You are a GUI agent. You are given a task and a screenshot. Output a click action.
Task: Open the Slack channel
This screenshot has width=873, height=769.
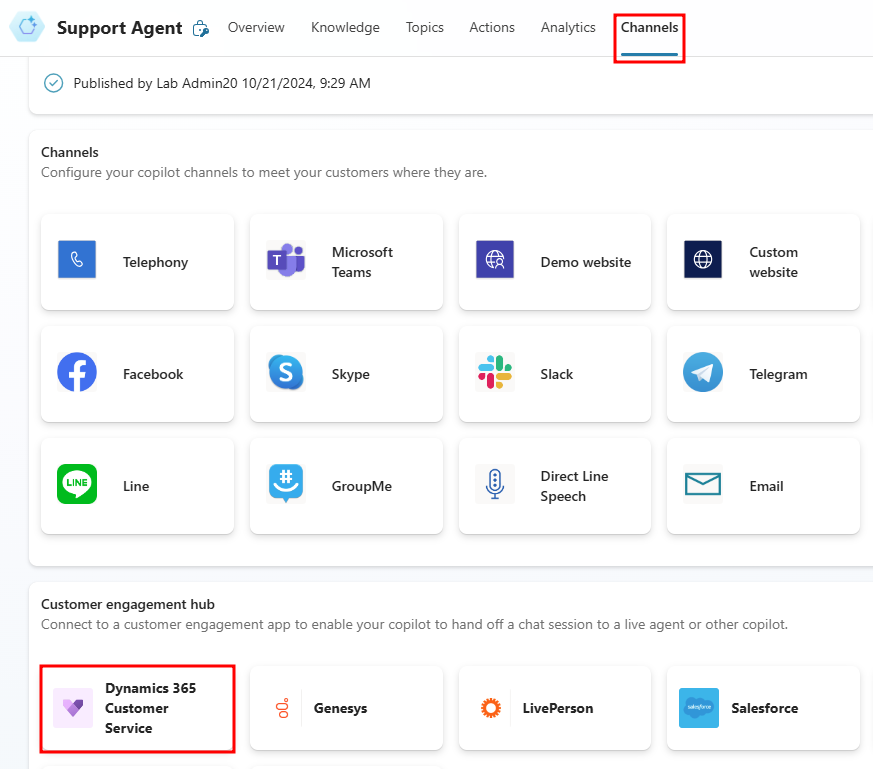pyautogui.click(x=555, y=373)
